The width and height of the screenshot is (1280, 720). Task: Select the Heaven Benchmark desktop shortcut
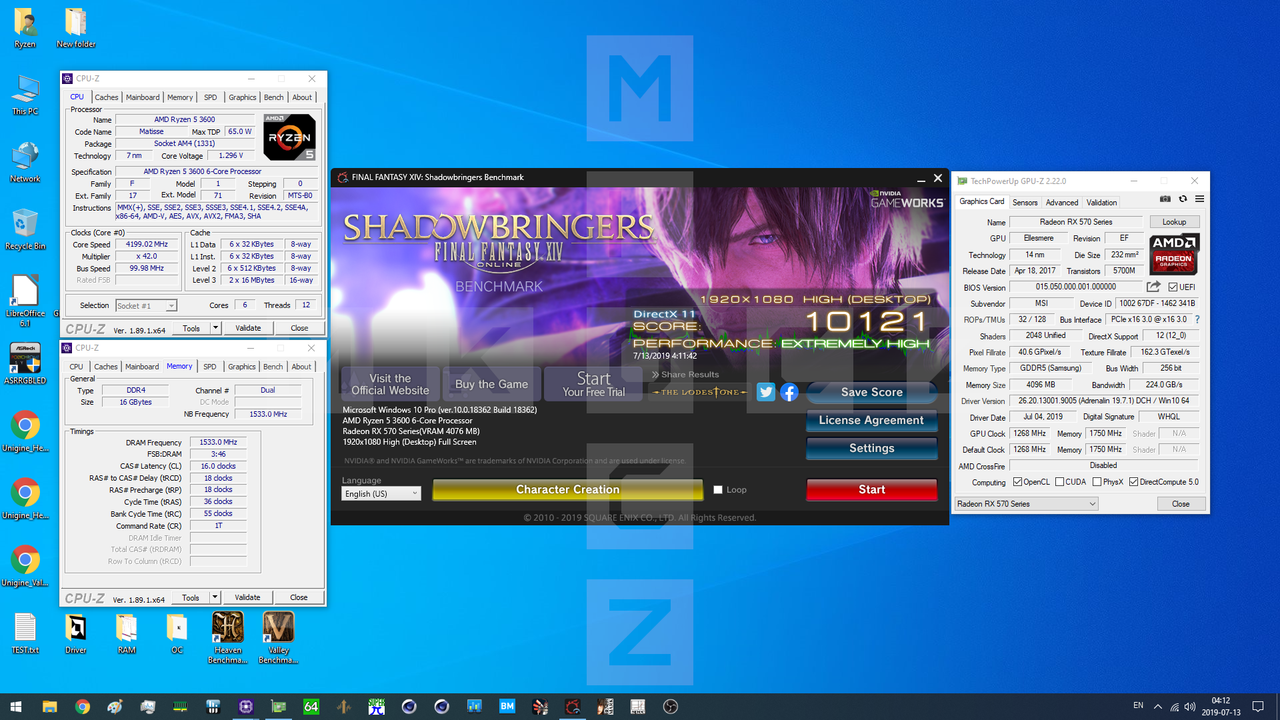pyautogui.click(x=227, y=638)
